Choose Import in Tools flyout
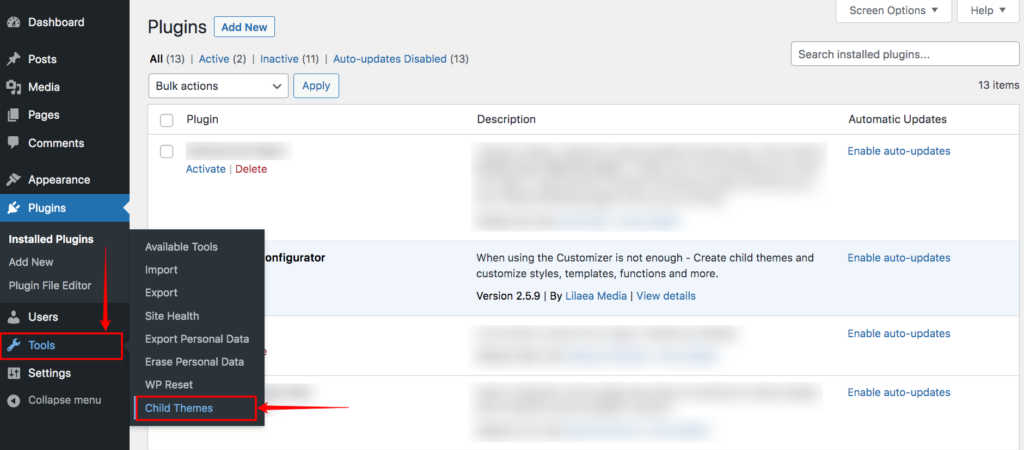The width and height of the screenshot is (1024, 450). tap(161, 270)
